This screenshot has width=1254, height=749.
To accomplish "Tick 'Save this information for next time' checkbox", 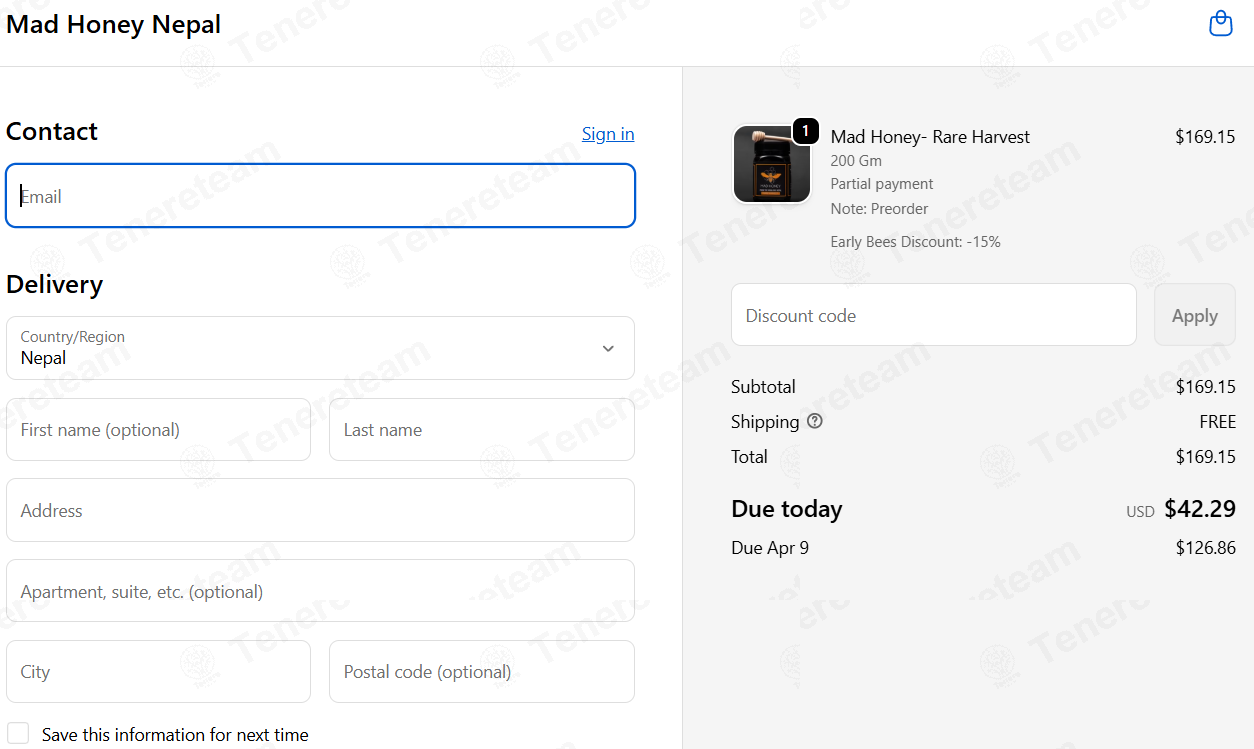I will (x=18, y=734).
